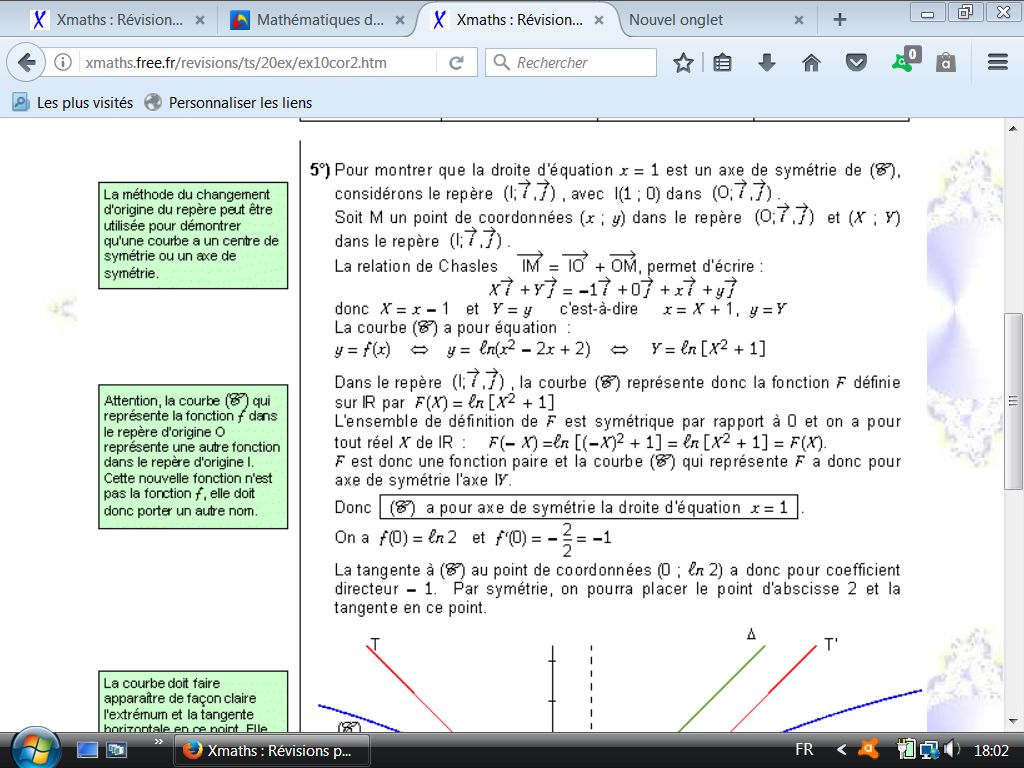The image size is (1024, 768).
Task: Click the network tray icon
Action: (x=930, y=750)
